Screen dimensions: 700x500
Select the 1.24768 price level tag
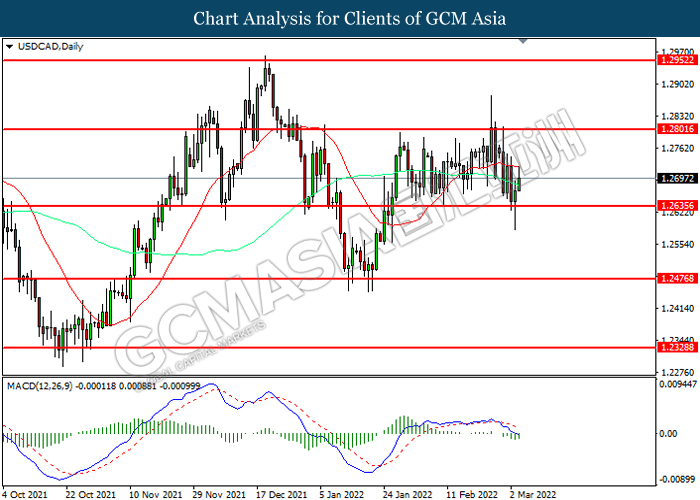click(x=677, y=279)
